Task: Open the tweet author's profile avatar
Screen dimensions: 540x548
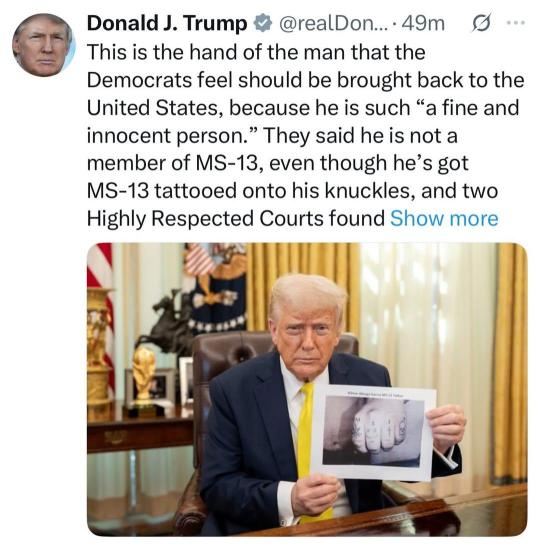Action: tap(44, 45)
